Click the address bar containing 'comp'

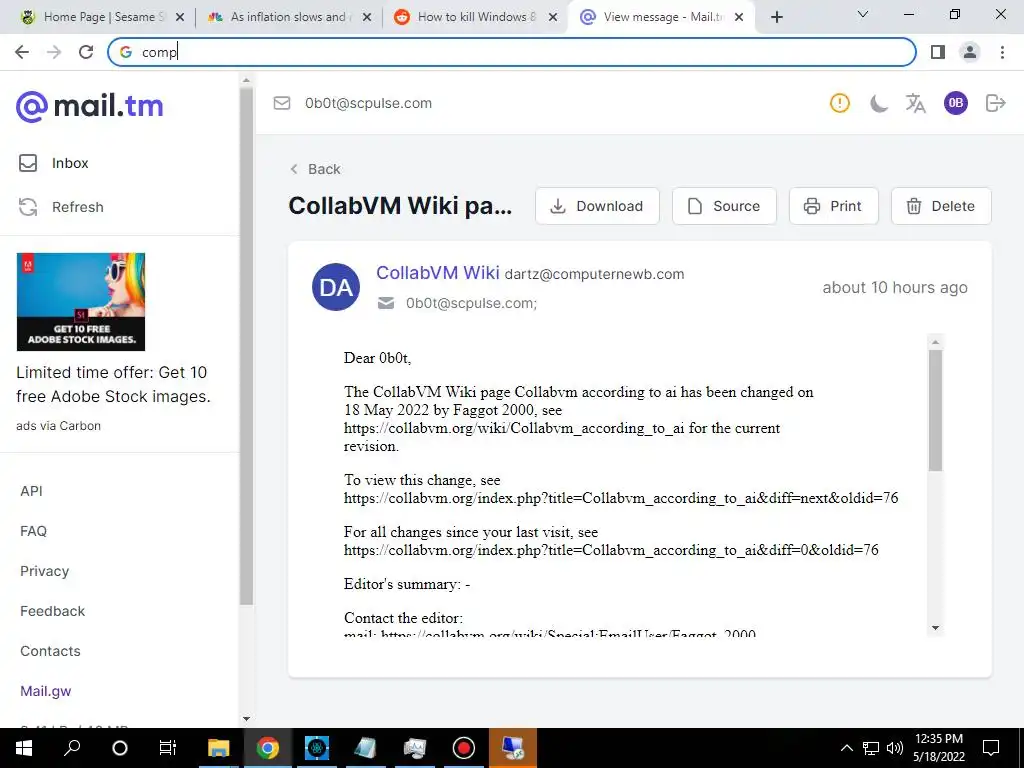point(512,52)
